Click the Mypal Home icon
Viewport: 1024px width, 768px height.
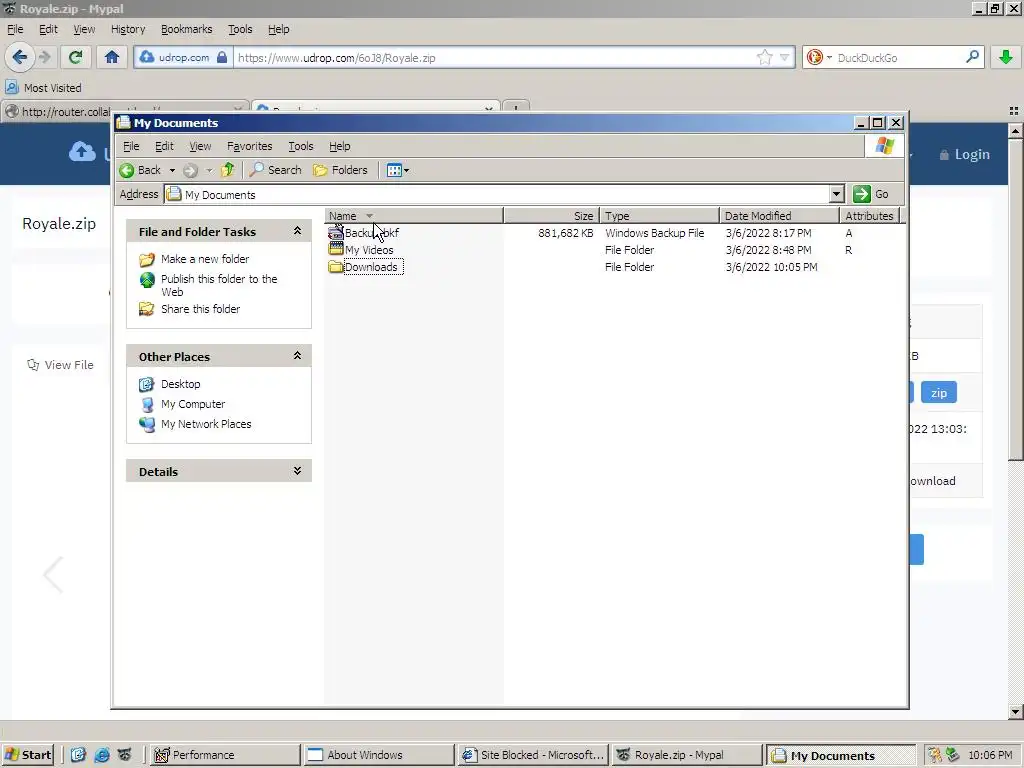(112, 57)
